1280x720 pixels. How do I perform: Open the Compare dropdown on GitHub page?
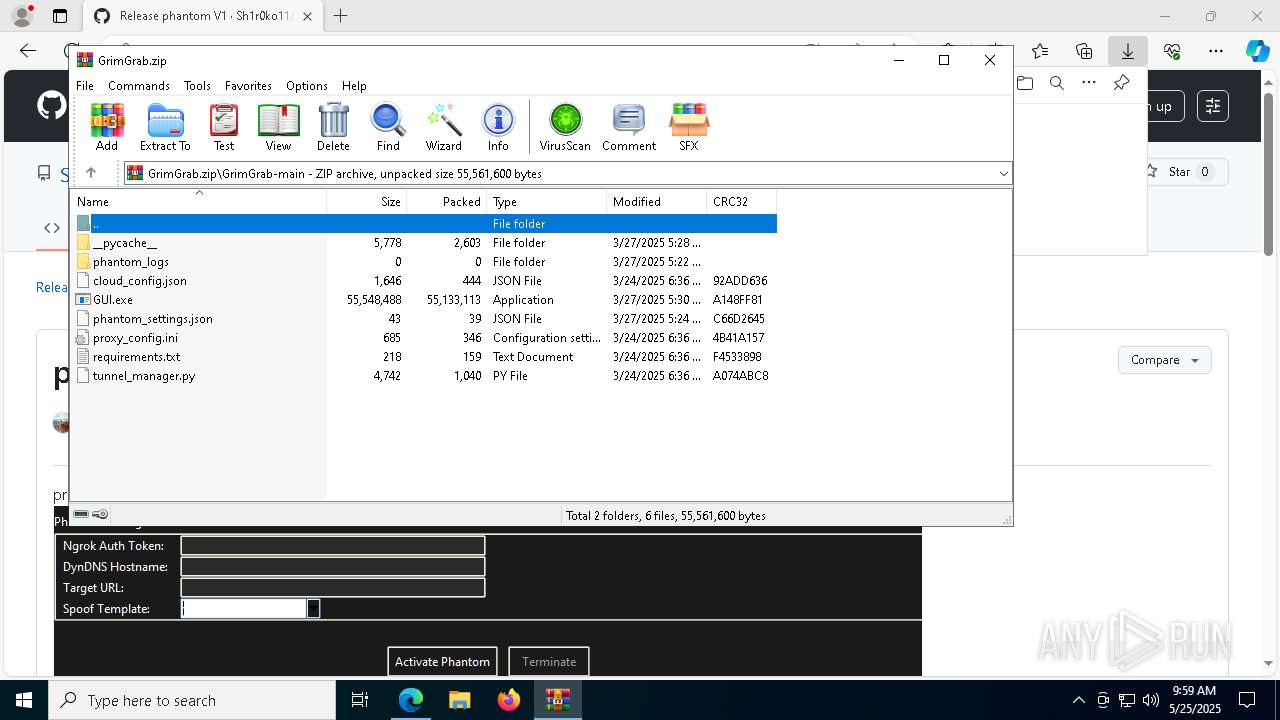[1165, 360]
